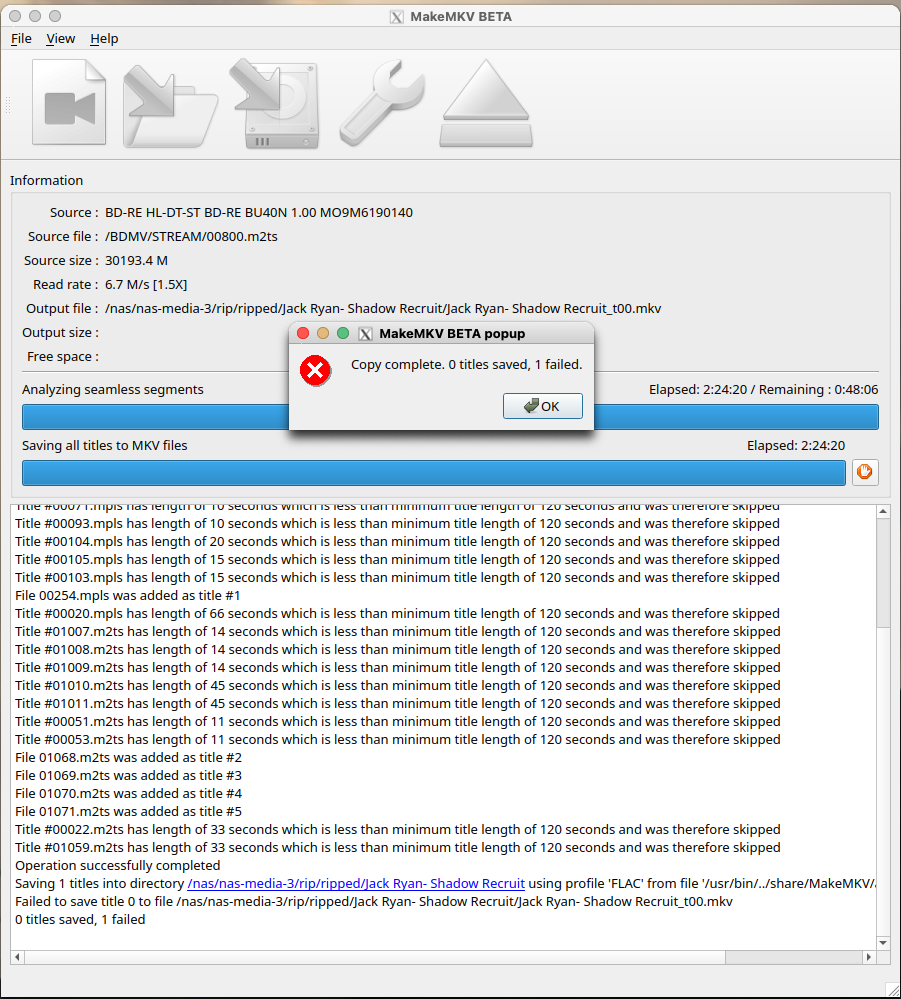Click log line for Title #00020.mpls
The image size is (901, 999).
[x=398, y=614]
